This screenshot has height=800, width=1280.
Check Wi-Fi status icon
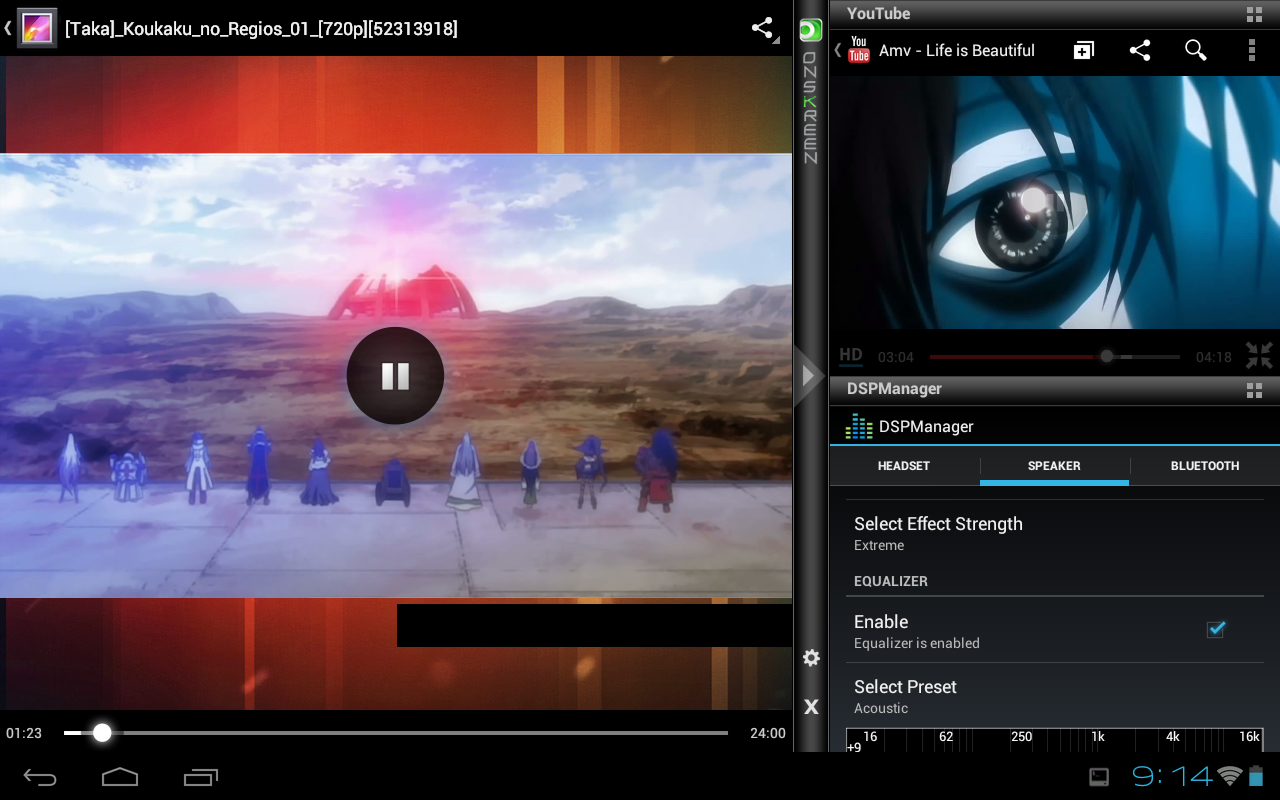1230,776
